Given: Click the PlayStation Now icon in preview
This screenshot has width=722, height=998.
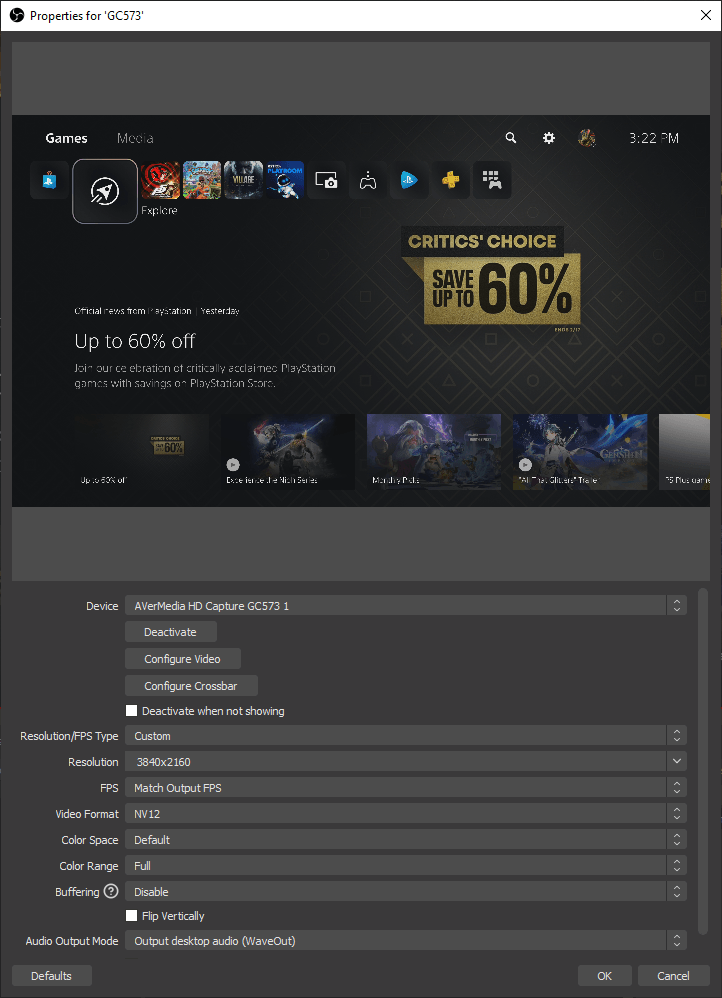Looking at the screenshot, I should (x=409, y=181).
